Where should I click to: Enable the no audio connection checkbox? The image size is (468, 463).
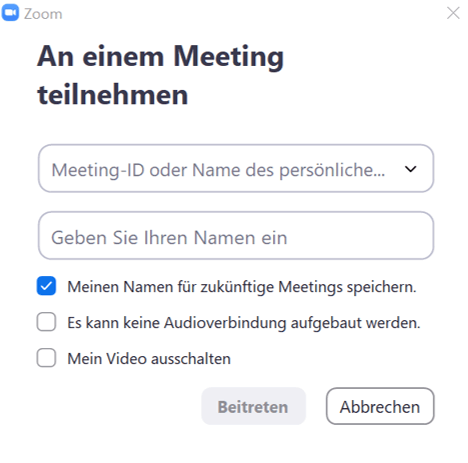pos(46,322)
